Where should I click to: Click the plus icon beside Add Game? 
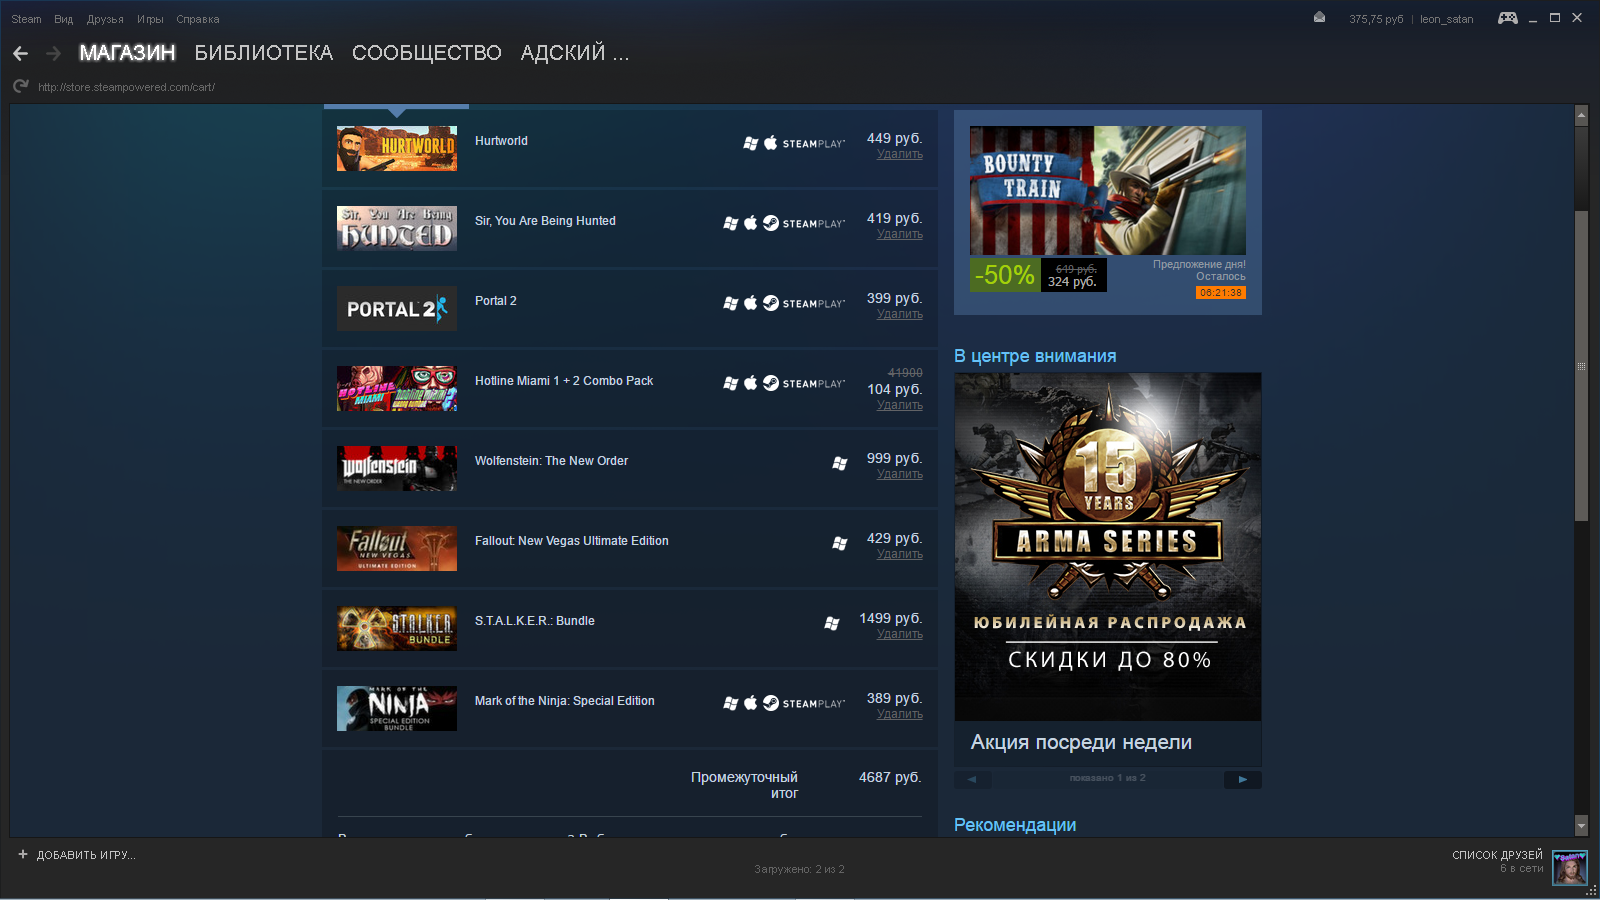23,854
